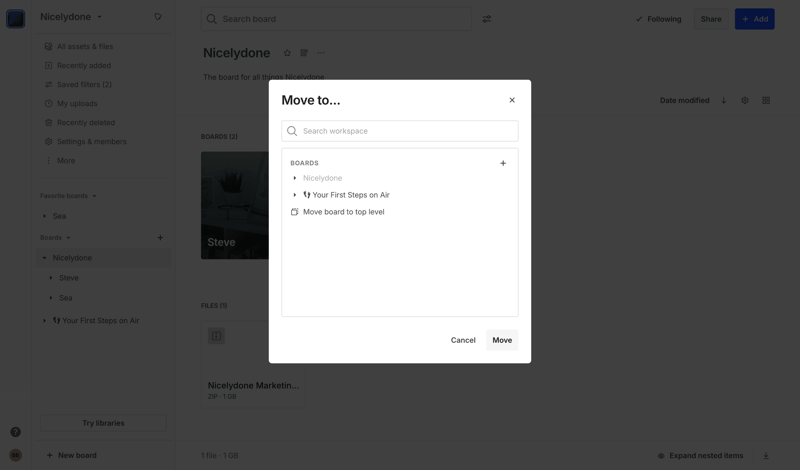Expand Nicelydone in Move to dialog
Image resolution: width=800 pixels, height=470 pixels.
(x=294, y=178)
